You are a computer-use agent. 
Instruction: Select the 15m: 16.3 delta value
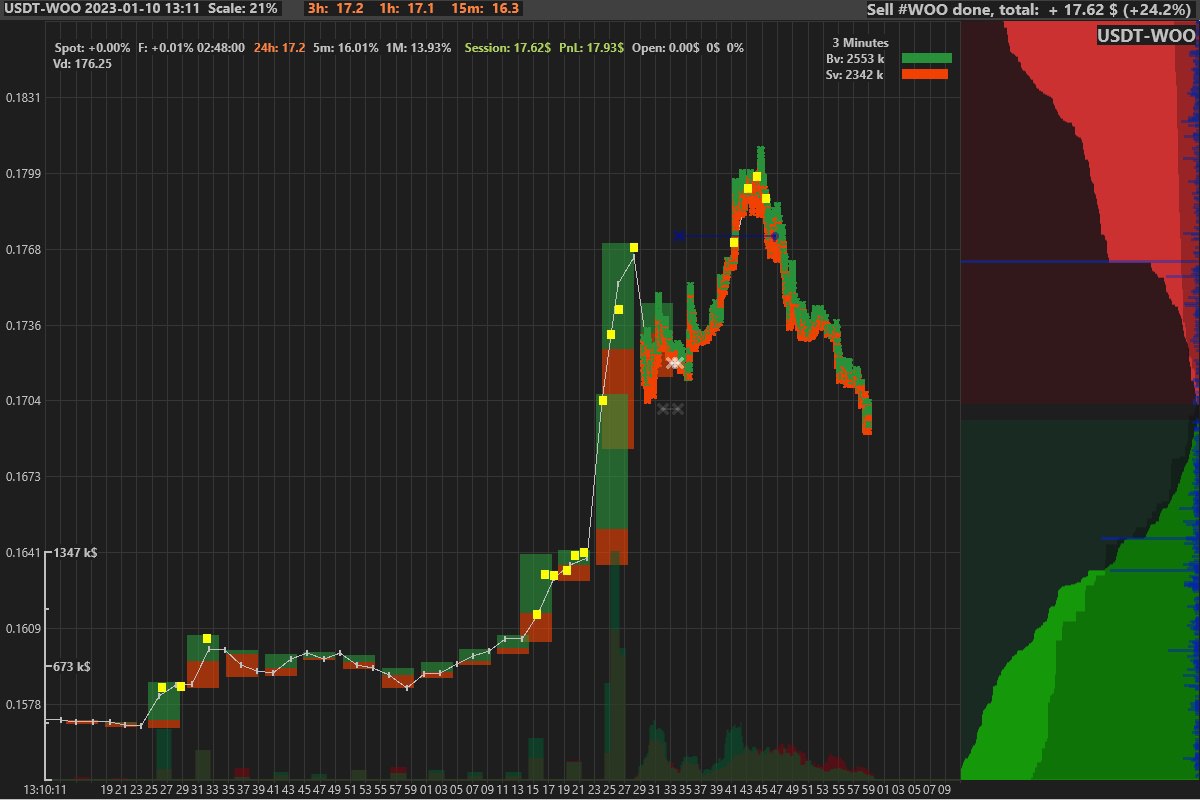tap(485, 8)
